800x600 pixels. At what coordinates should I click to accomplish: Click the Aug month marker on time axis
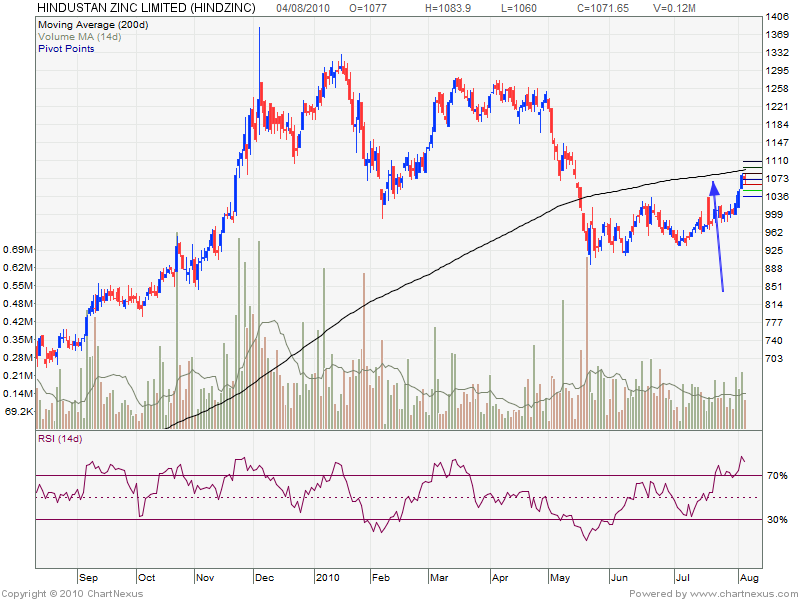pyautogui.click(x=748, y=577)
